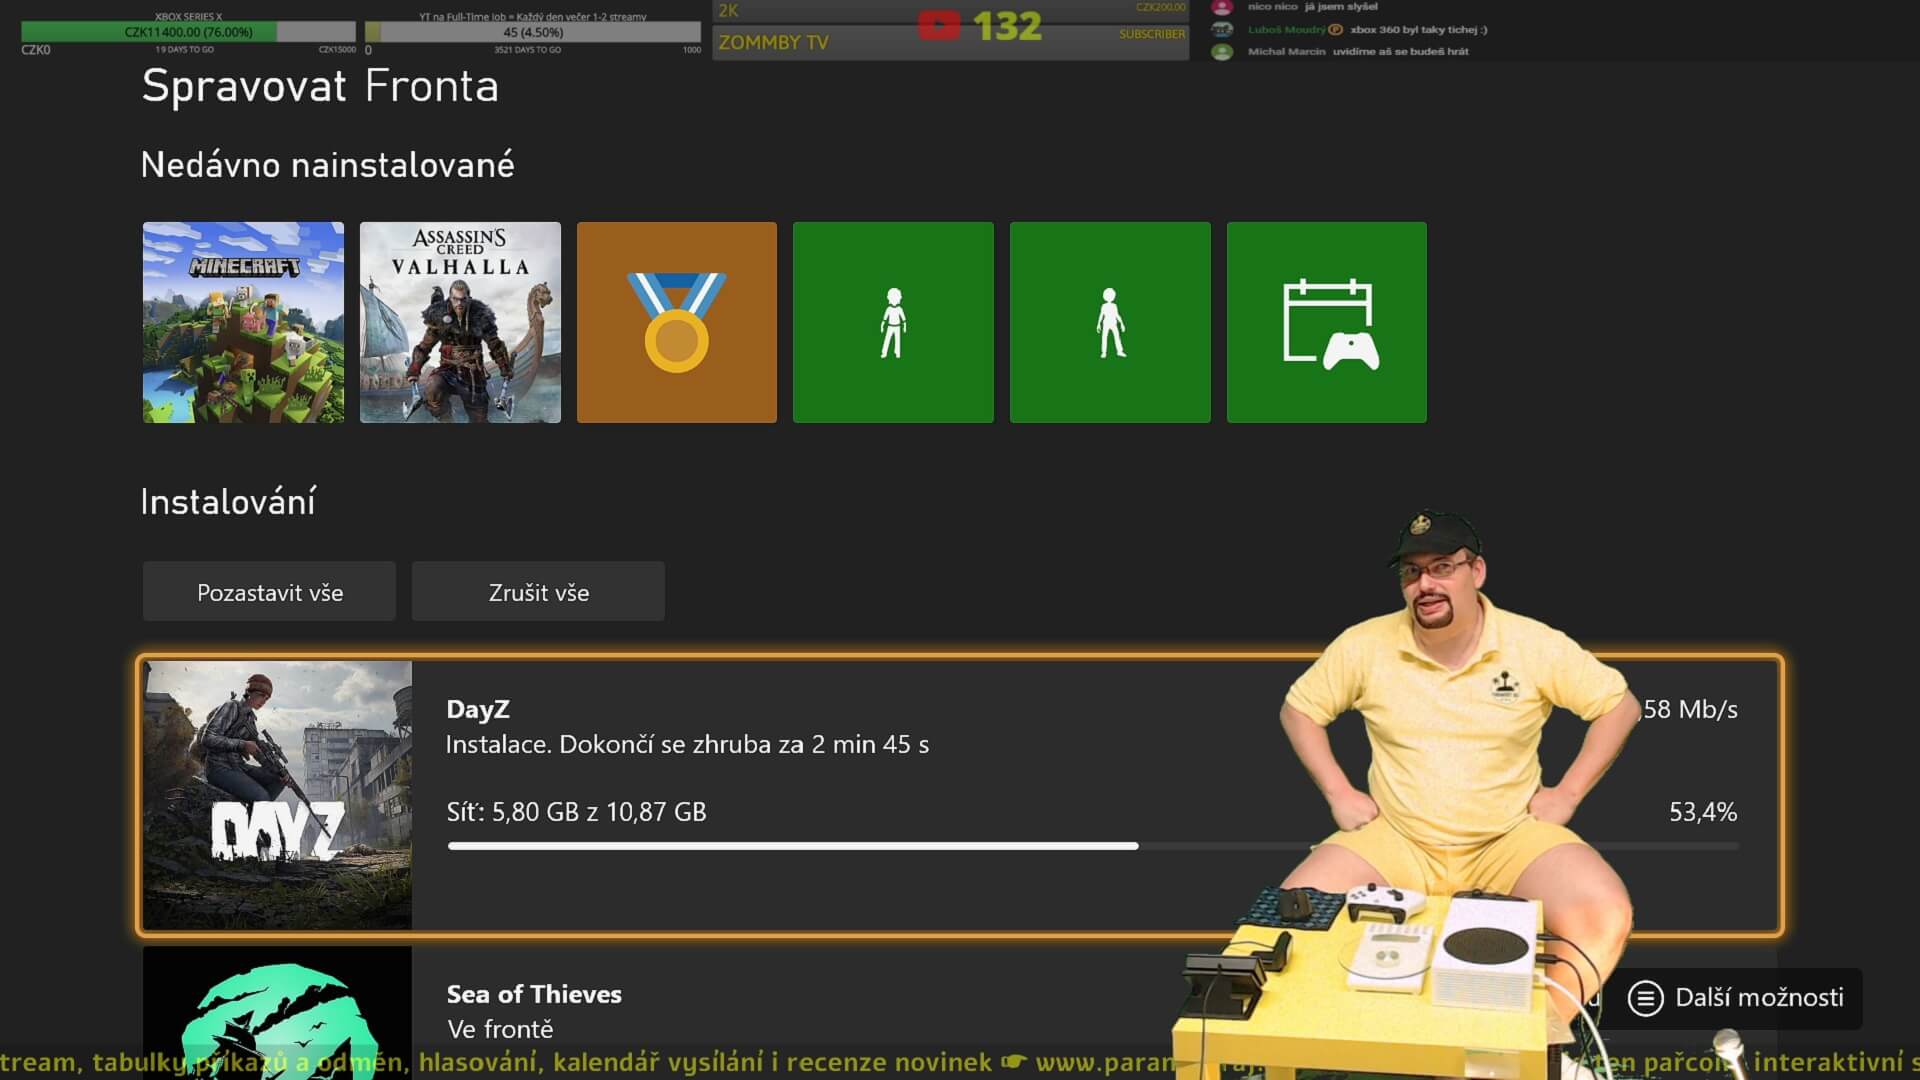Viewport: 1920px width, 1080px height.
Task: Select the avatar tile with long hair
Action: click(893, 322)
